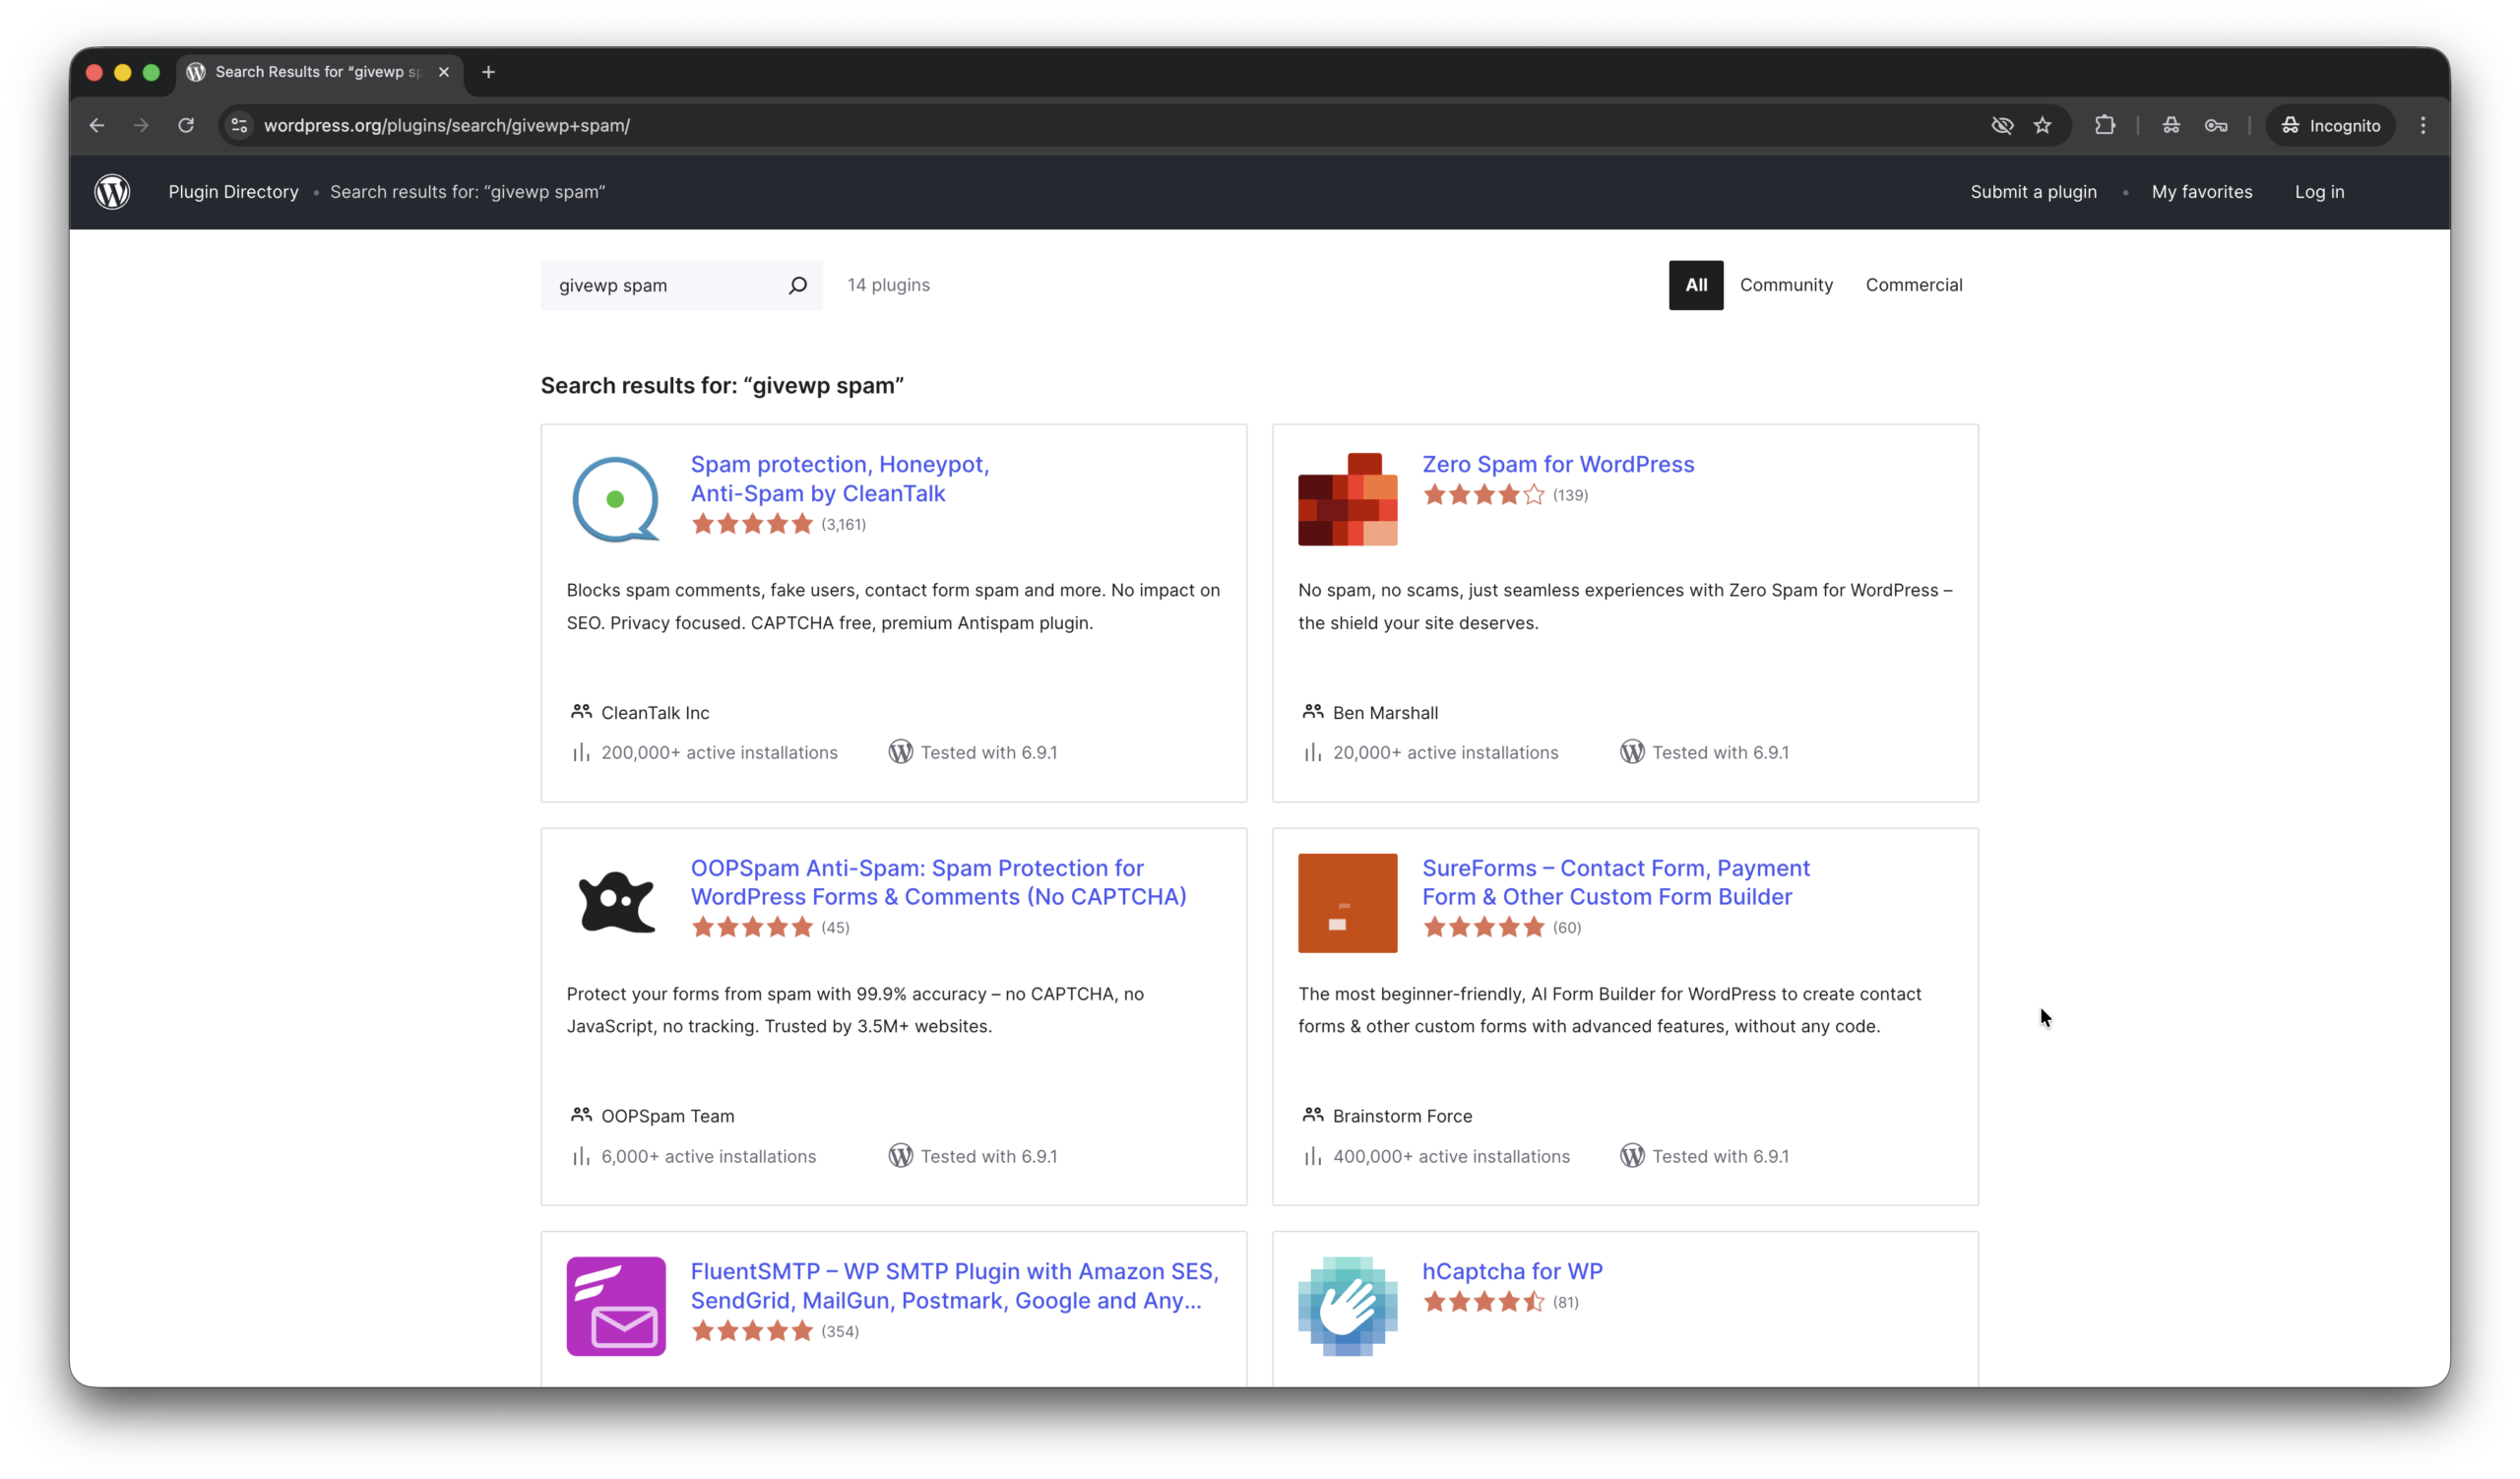Screen dimensions: 2520x1479
Task: Click the search magnifier icon
Action: [x=797, y=286]
